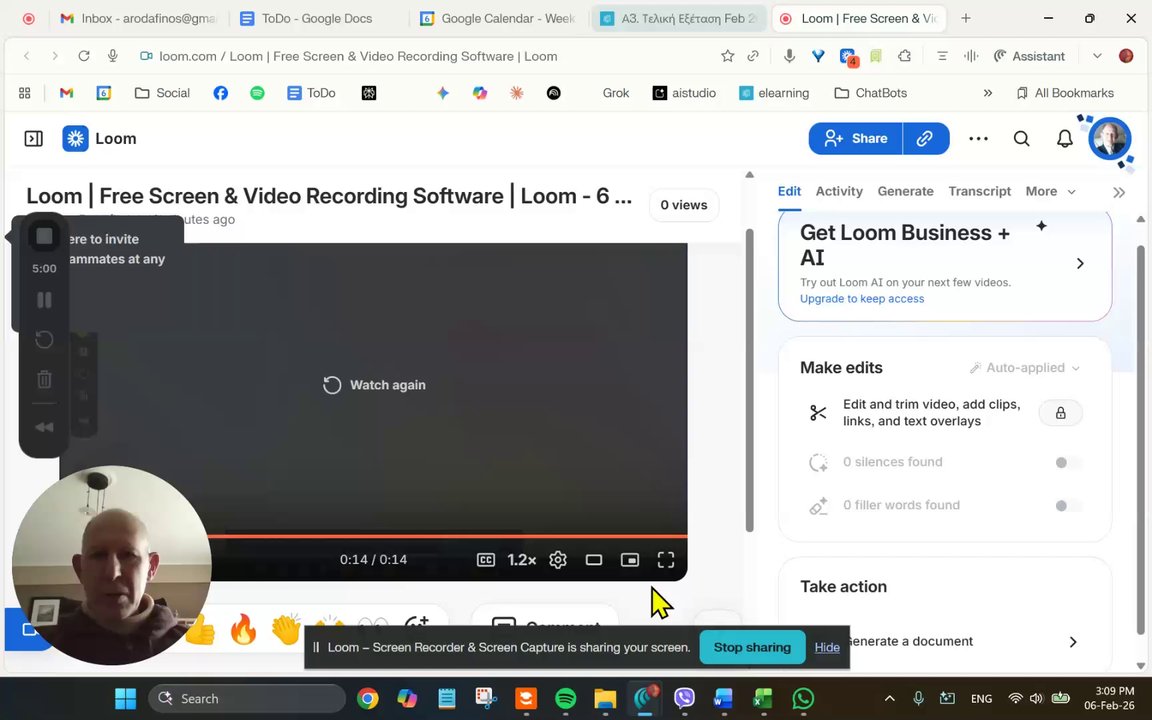This screenshot has height=720, width=1152.
Task: React with the fire emoji
Action: tap(243, 630)
